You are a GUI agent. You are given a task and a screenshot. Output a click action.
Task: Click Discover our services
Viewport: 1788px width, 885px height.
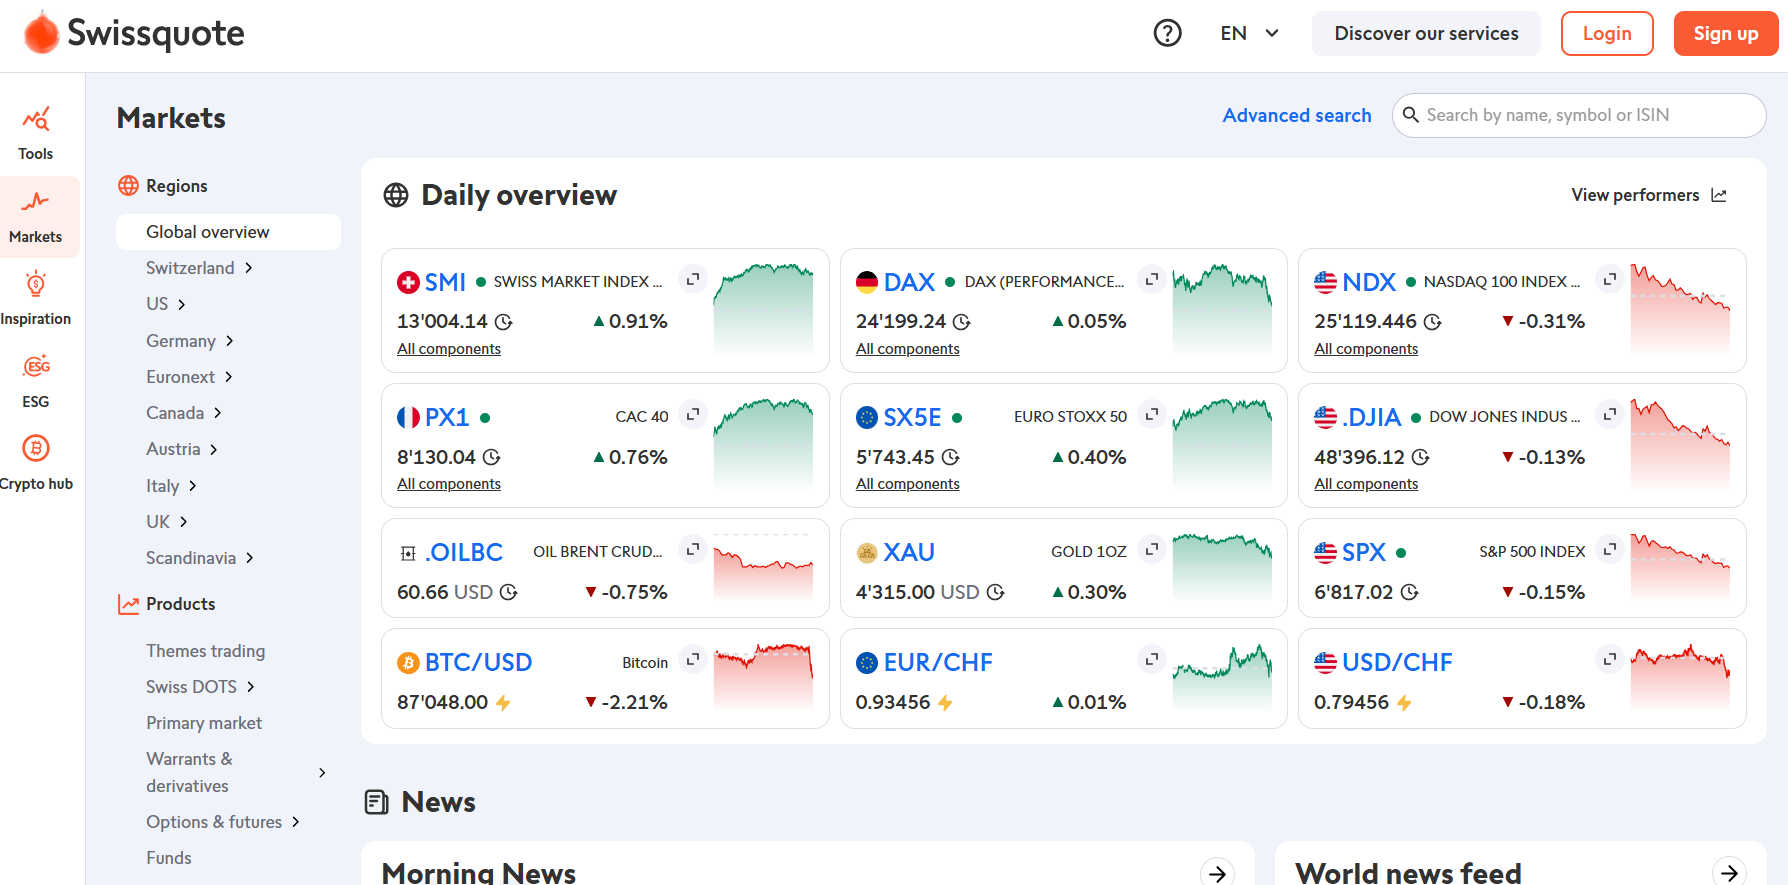(x=1426, y=33)
